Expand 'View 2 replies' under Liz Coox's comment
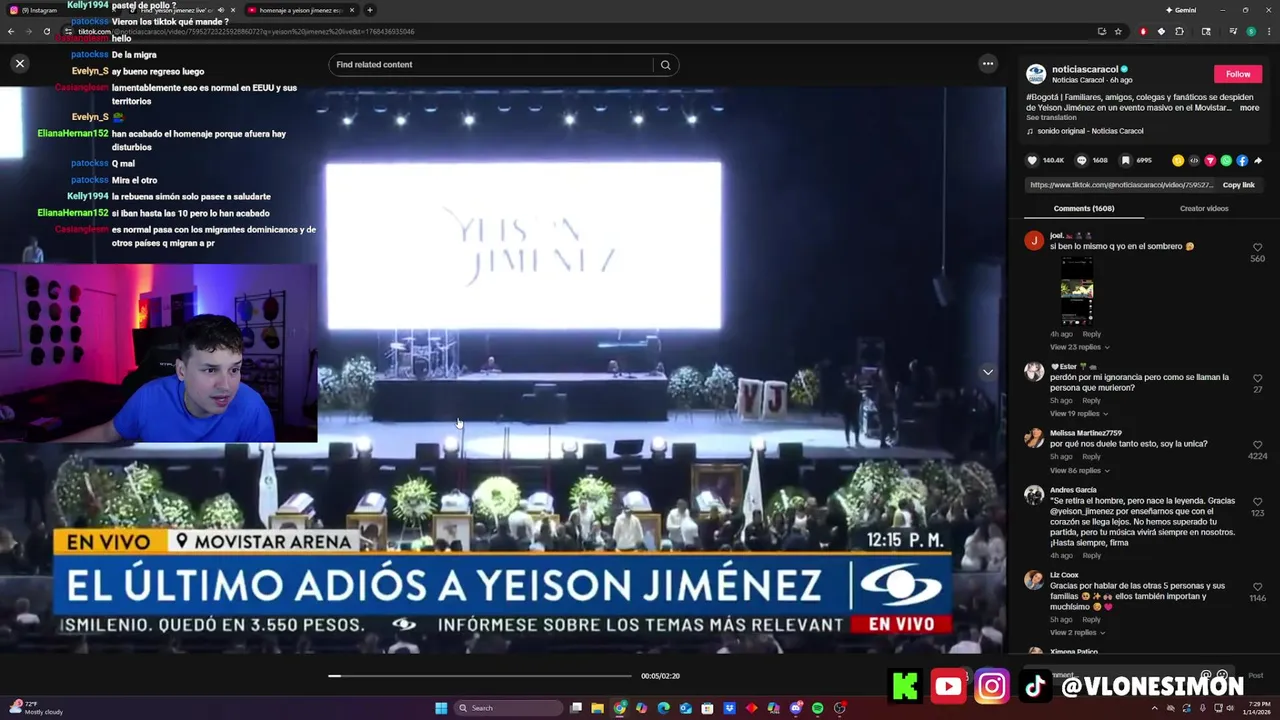The width and height of the screenshot is (1280, 720). point(1077,632)
